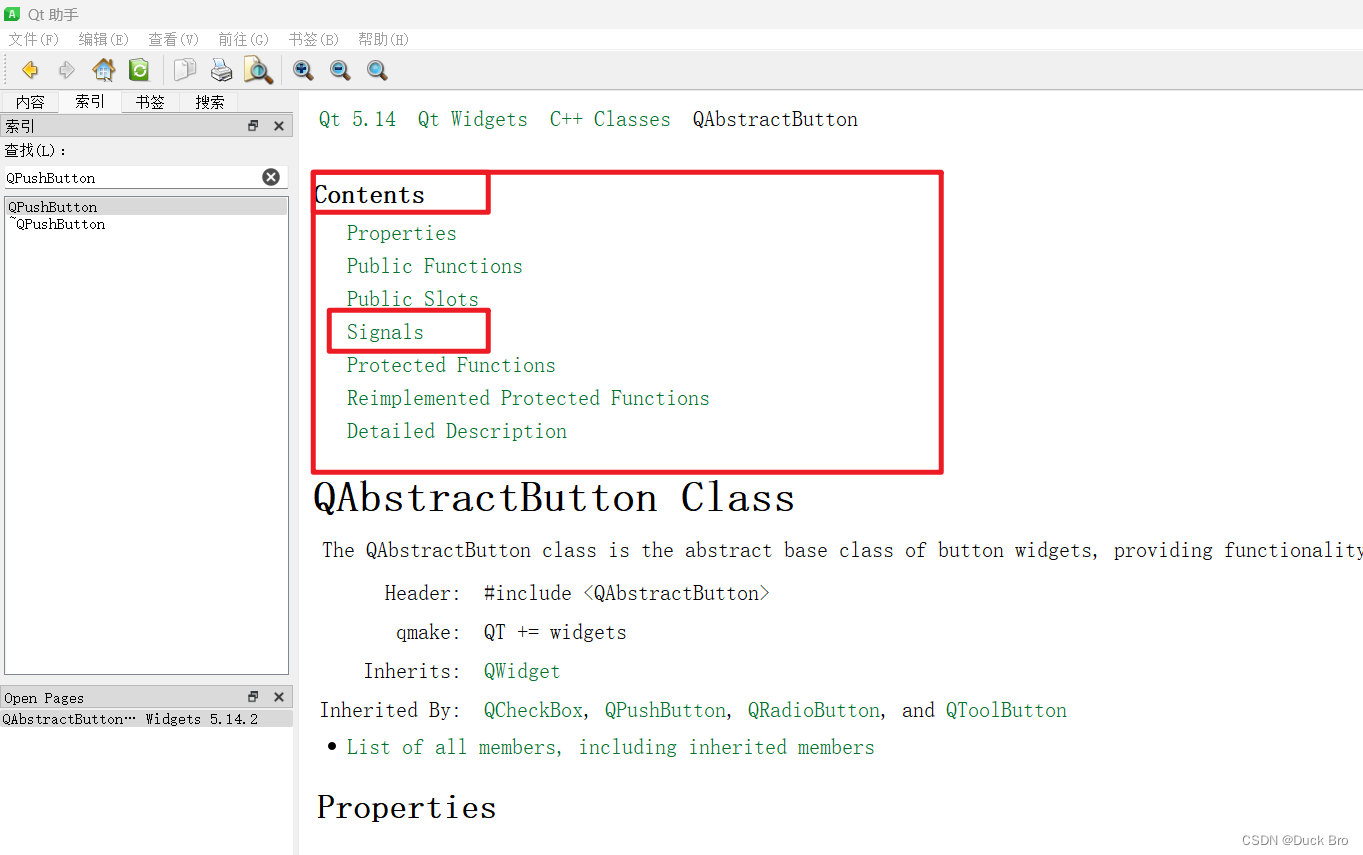Click the Properties section heading at bottom
1363x855 pixels.
[406, 808]
